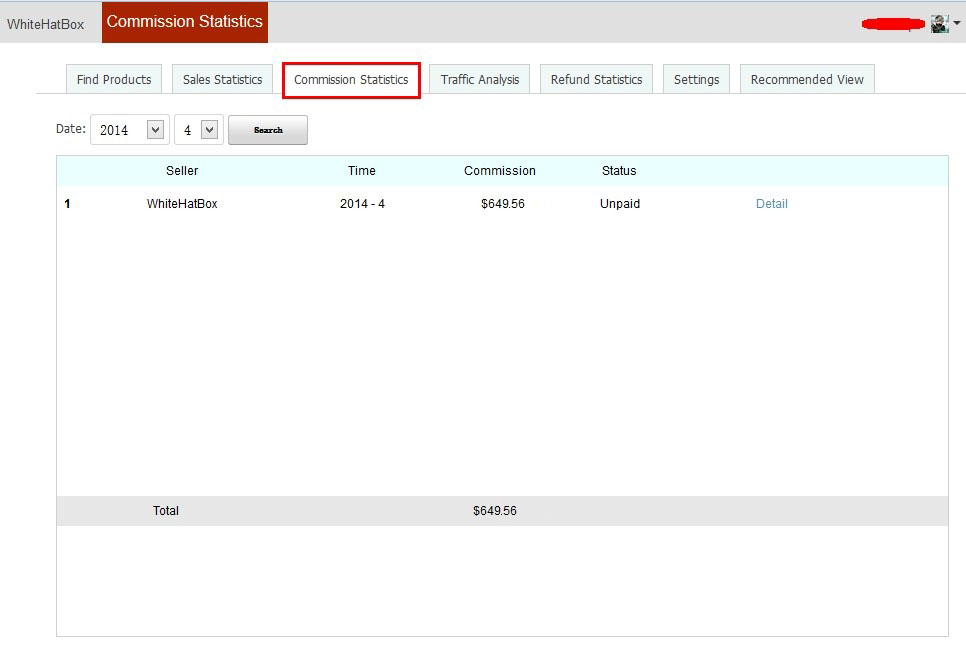Click the Status column header
966x656 pixels.
coord(619,171)
